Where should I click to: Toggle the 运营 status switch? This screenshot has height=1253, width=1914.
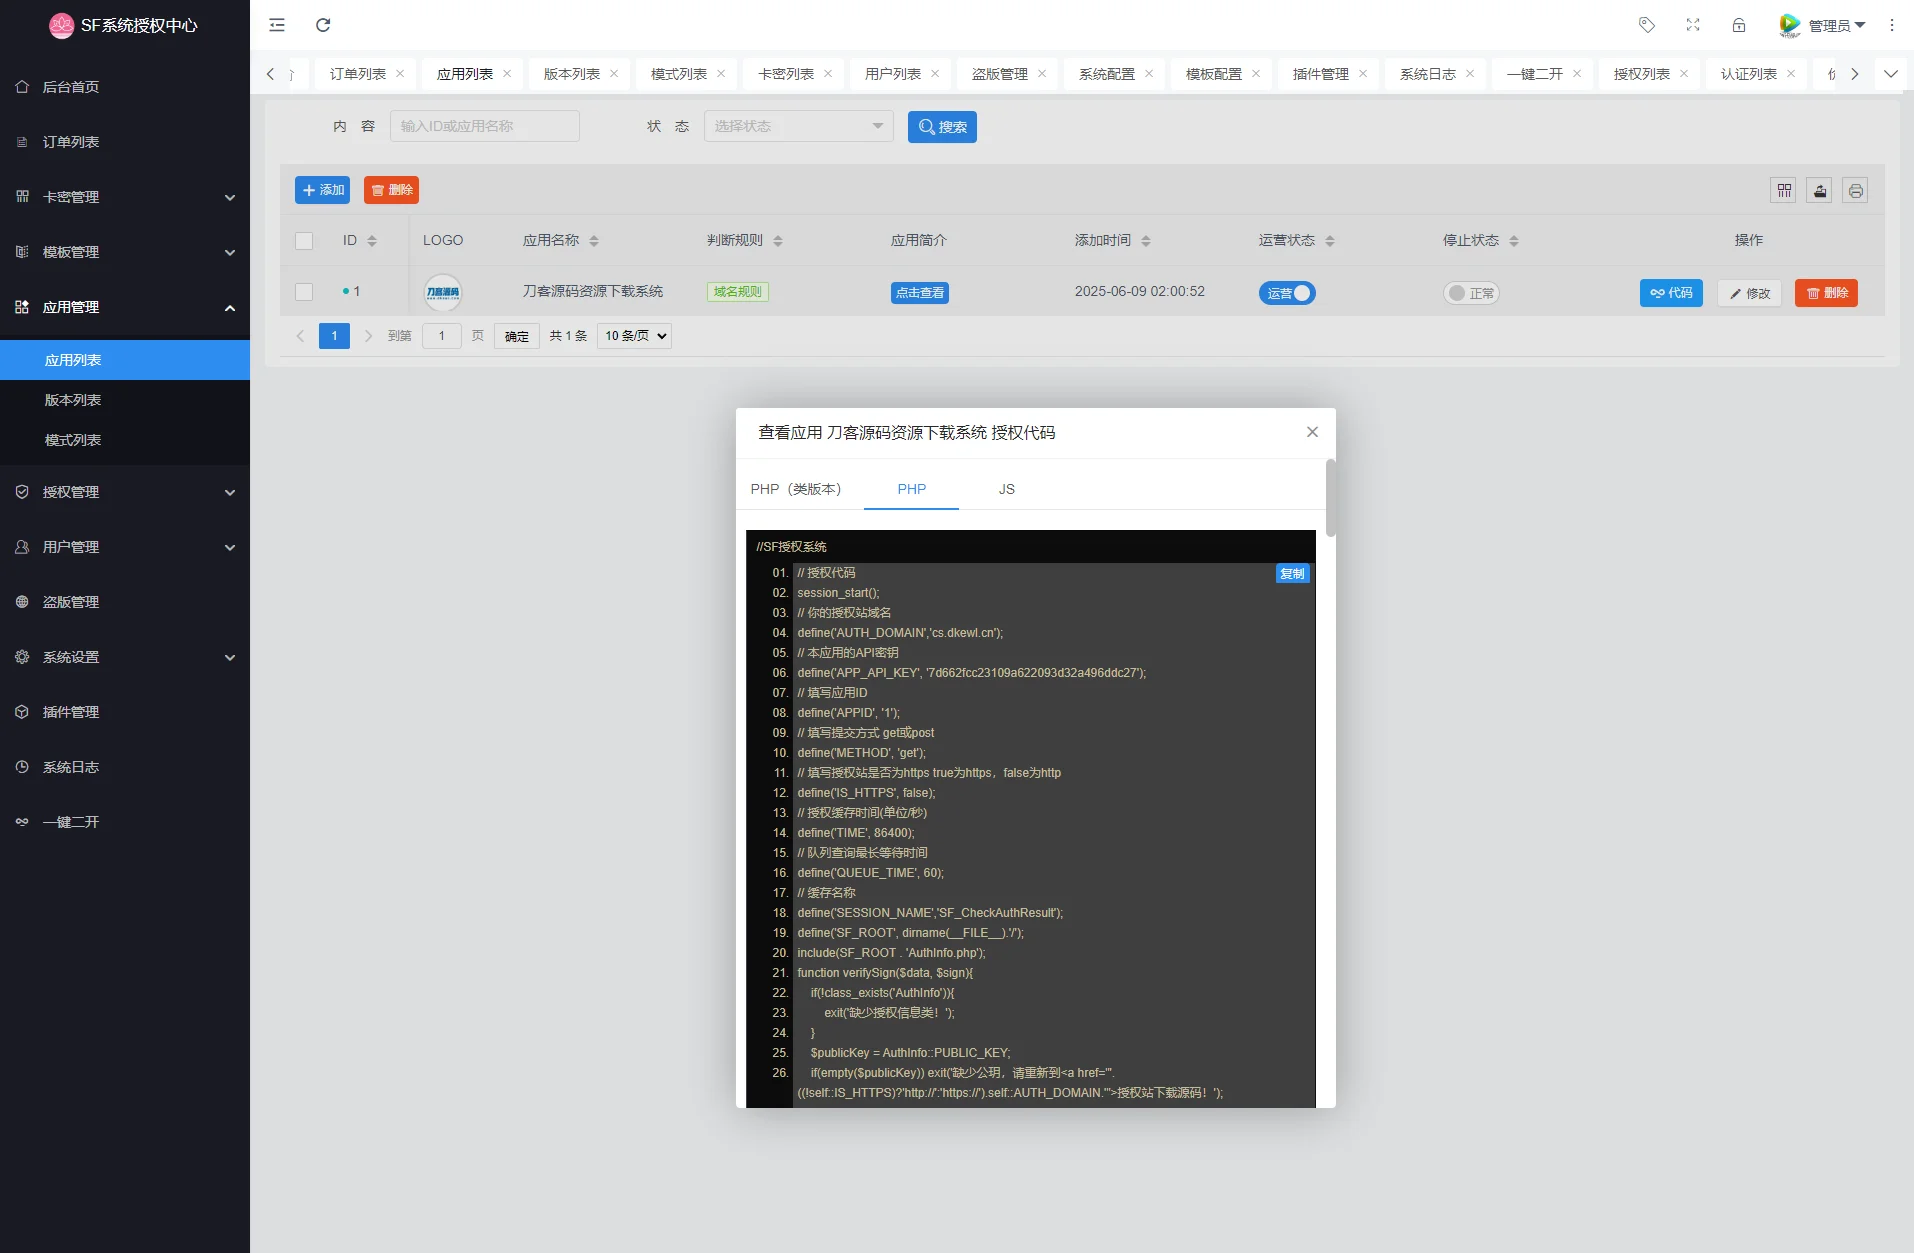[x=1287, y=293]
